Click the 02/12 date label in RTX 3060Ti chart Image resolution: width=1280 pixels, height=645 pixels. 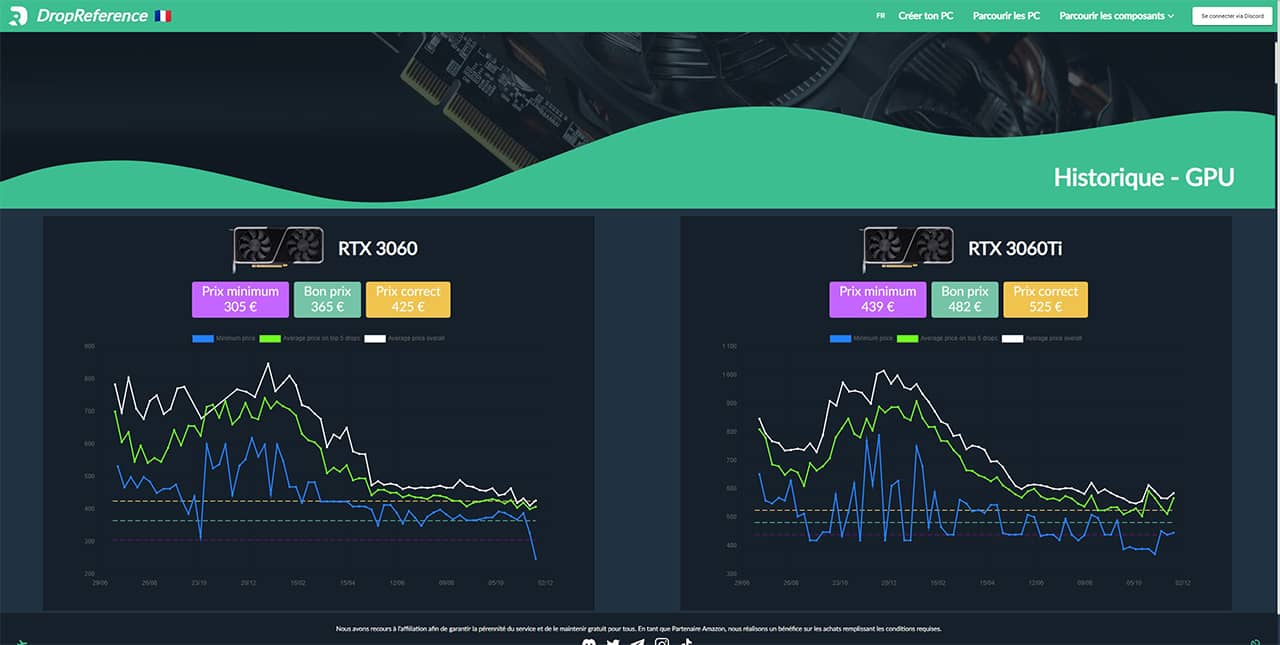click(x=1182, y=582)
